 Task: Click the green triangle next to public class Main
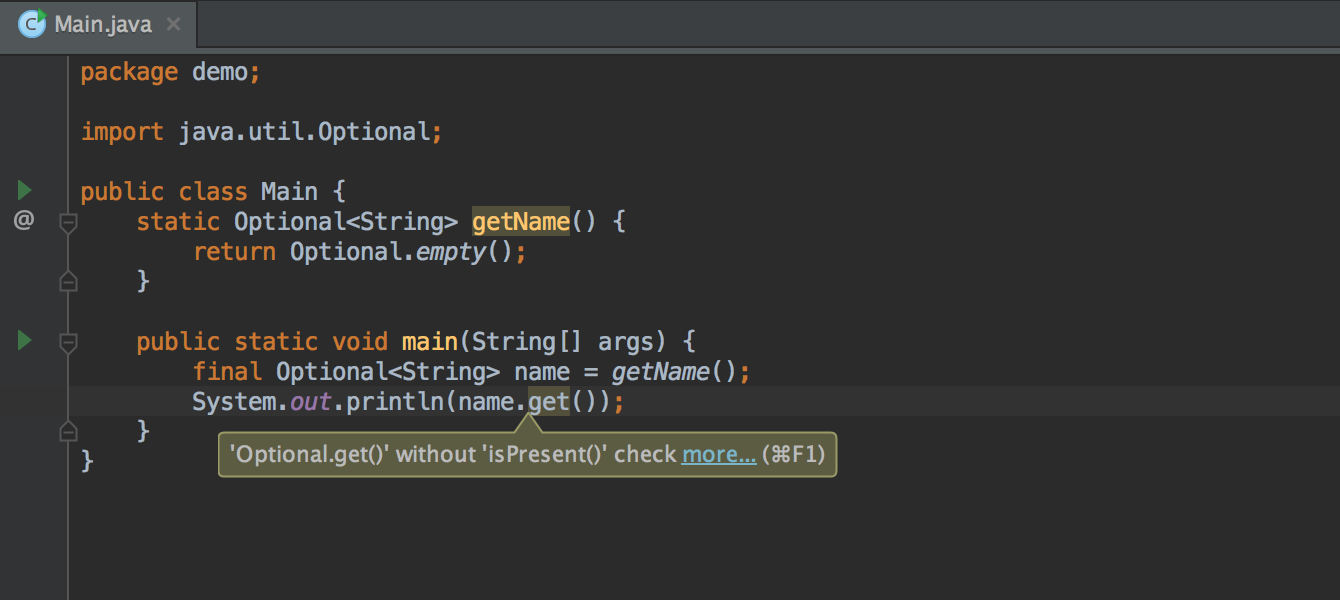coord(23,190)
